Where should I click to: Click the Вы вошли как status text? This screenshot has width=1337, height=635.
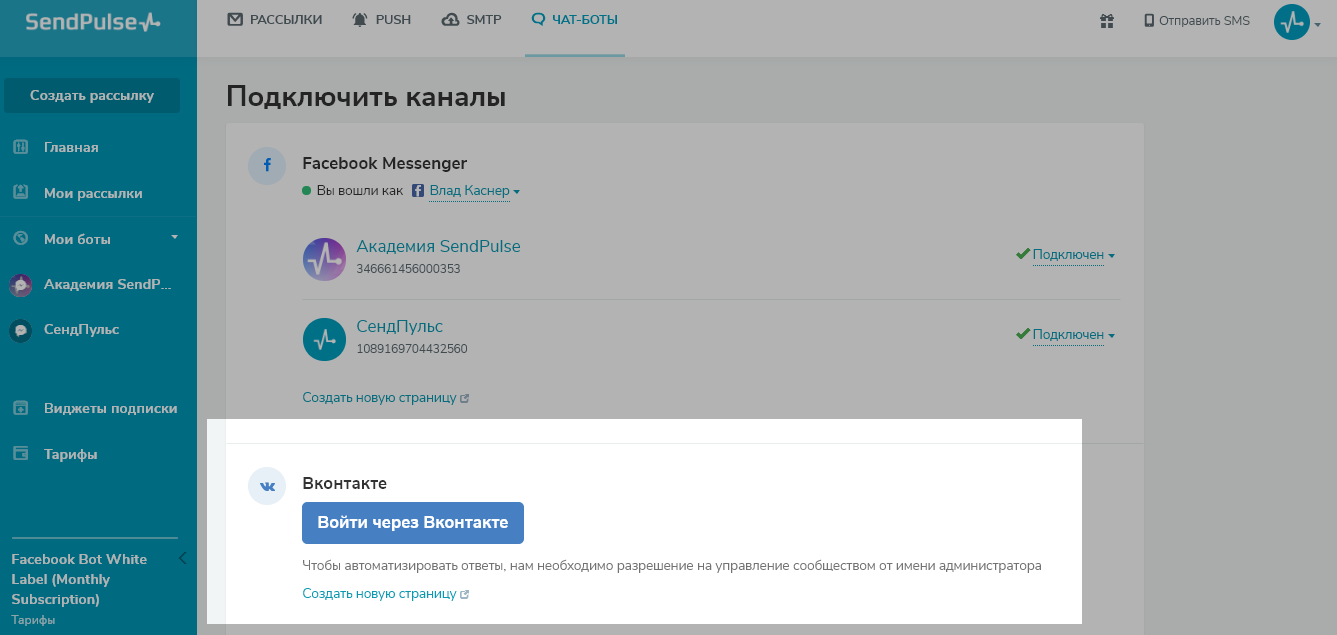click(x=359, y=190)
